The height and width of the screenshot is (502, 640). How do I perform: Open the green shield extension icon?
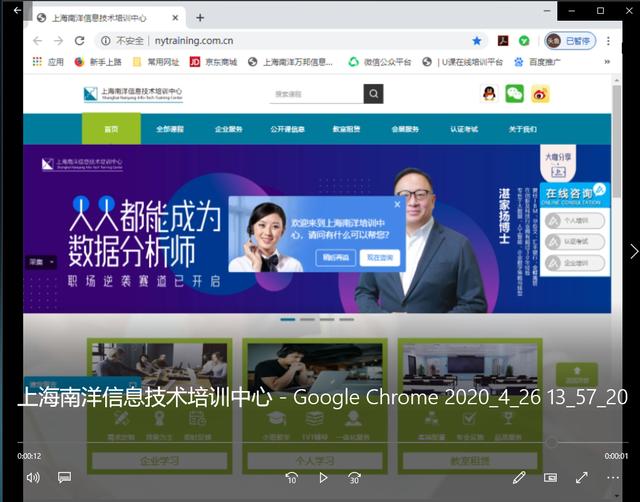point(524,40)
